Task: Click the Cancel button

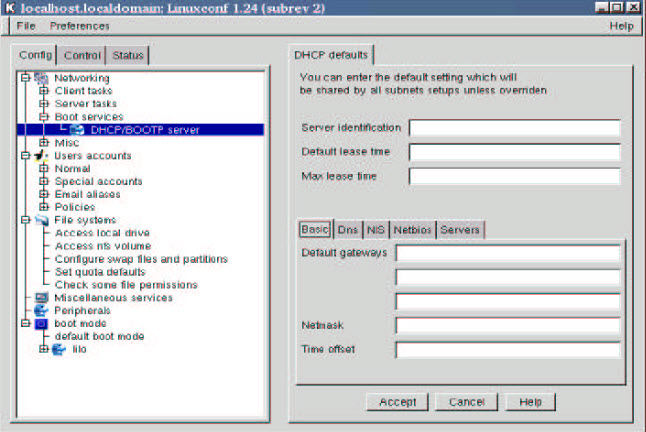Action: pyautogui.click(x=466, y=402)
